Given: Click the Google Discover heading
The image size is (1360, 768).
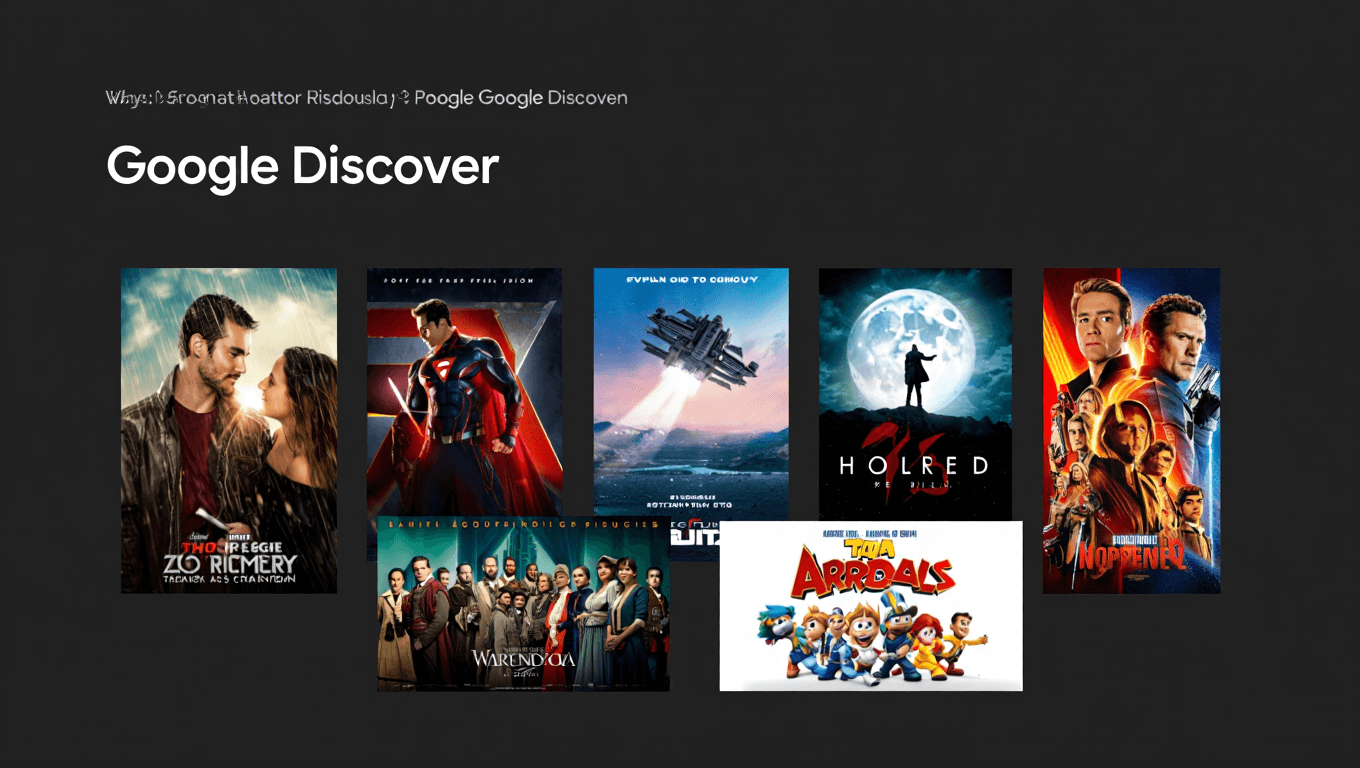Looking at the screenshot, I should [x=302, y=166].
